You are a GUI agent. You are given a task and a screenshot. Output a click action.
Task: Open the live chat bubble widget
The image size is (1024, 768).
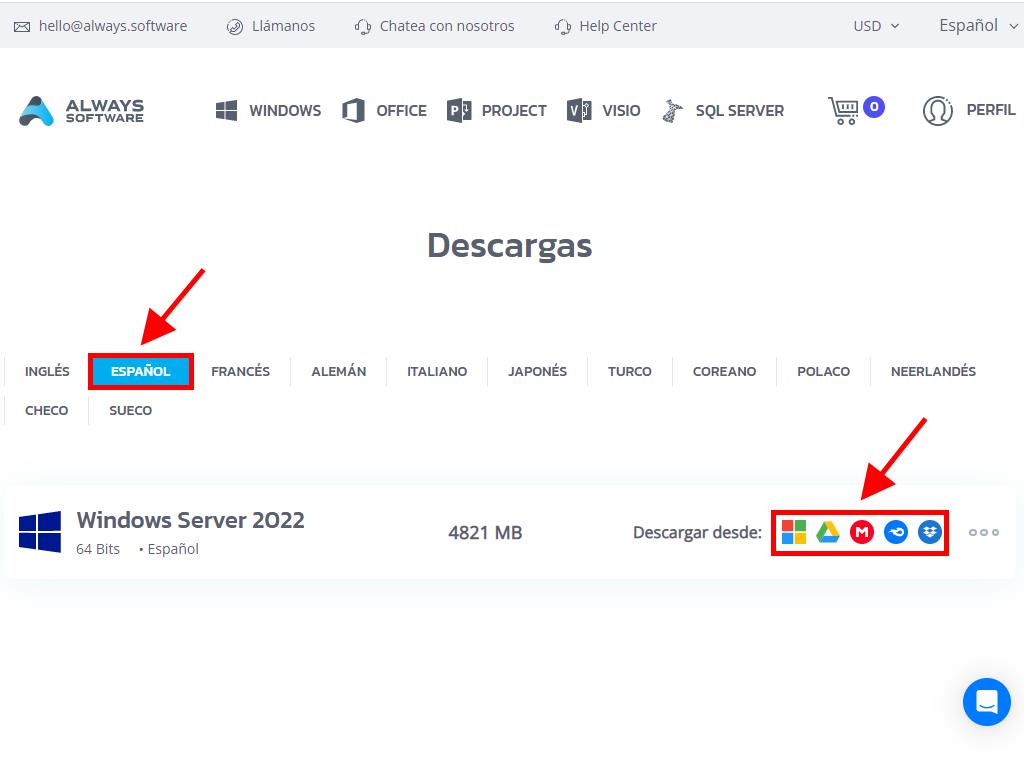point(986,702)
